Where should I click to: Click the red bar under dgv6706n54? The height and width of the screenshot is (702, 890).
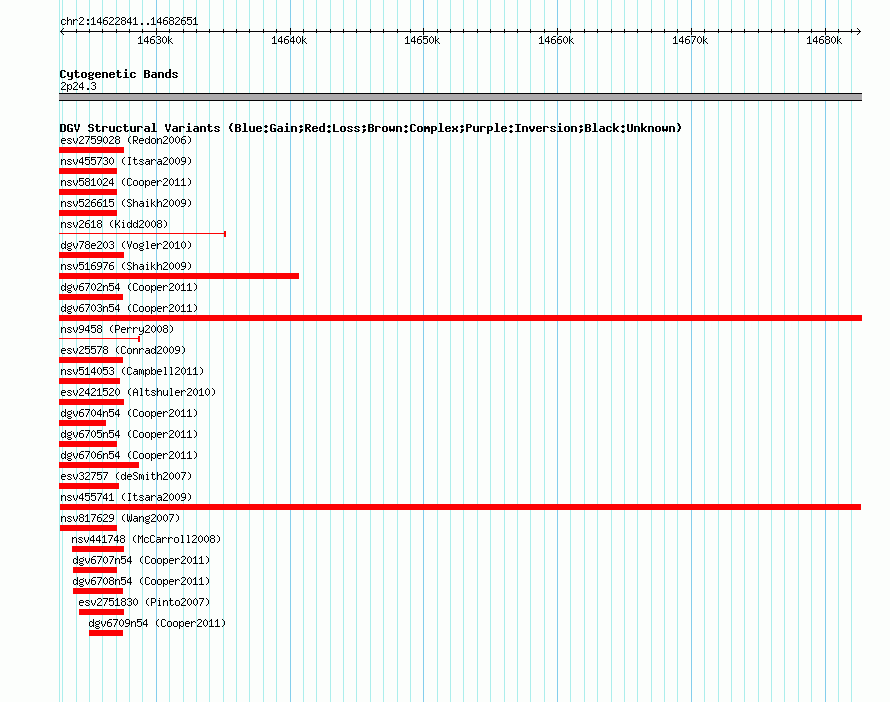[99, 465]
